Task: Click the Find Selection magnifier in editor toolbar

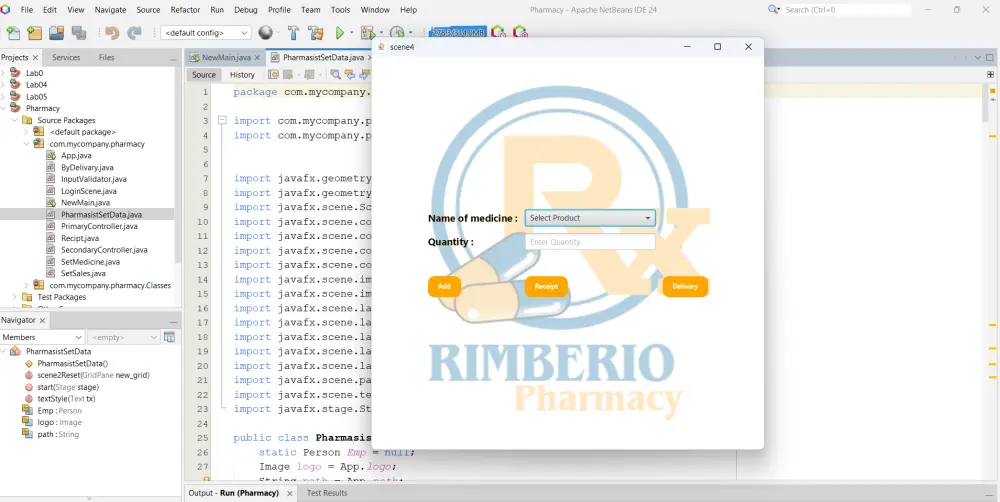Action: click(x=335, y=75)
